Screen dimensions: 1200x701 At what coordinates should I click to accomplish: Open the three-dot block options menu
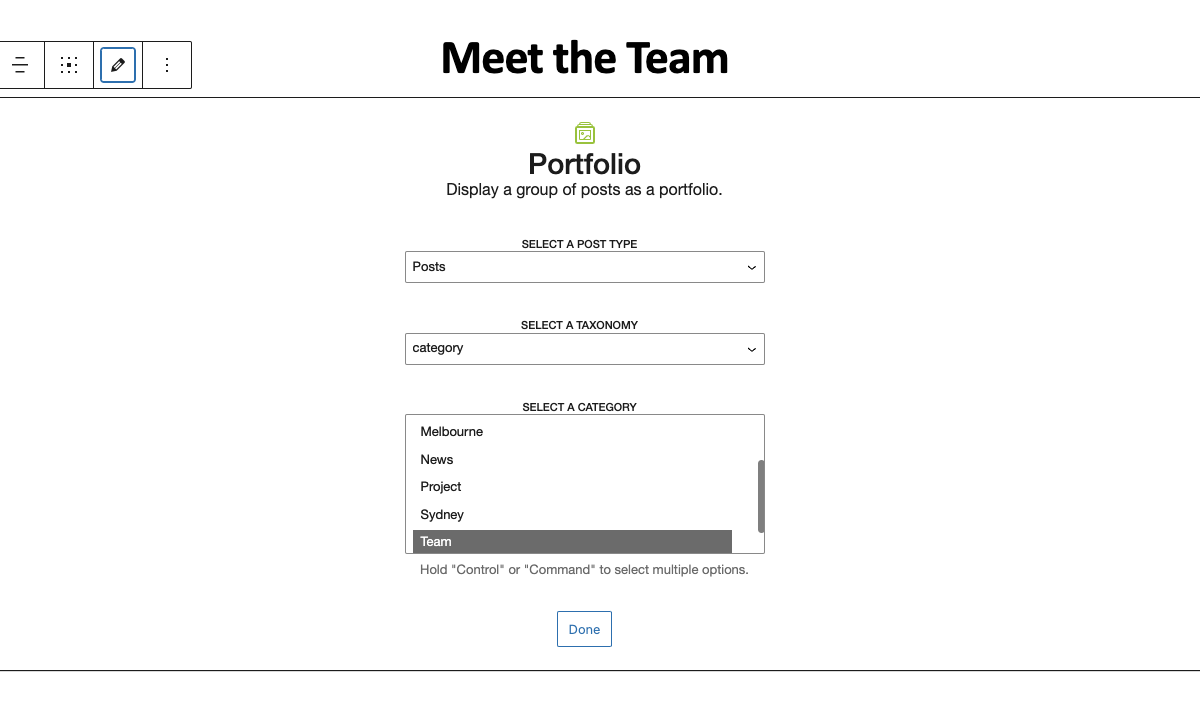pos(167,65)
